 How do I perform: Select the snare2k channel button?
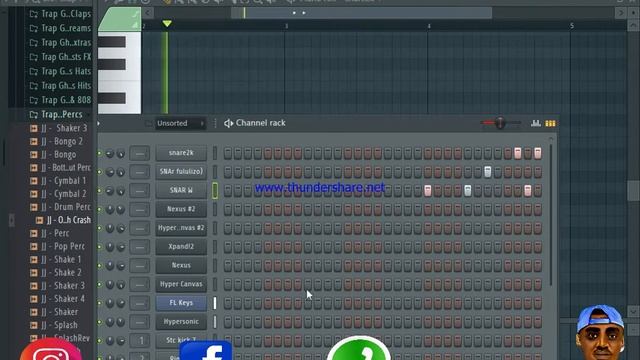[x=181, y=153]
